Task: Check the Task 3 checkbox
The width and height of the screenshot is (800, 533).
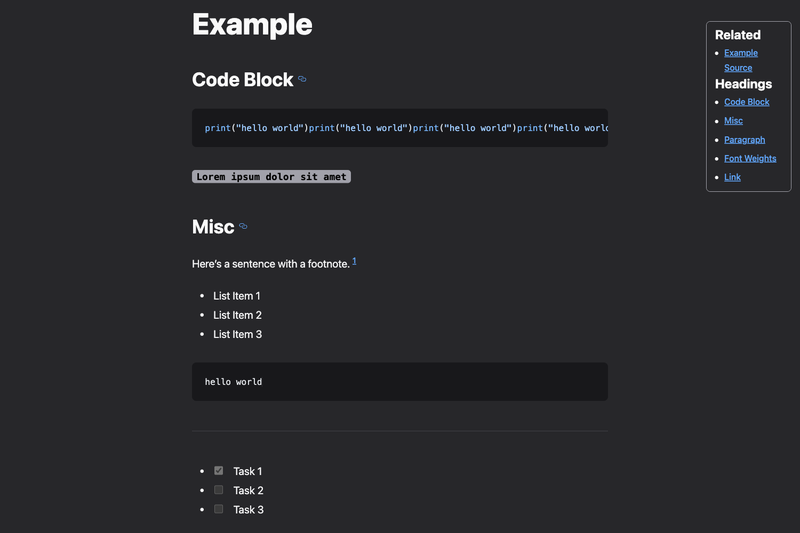Action: [x=218, y=509]
